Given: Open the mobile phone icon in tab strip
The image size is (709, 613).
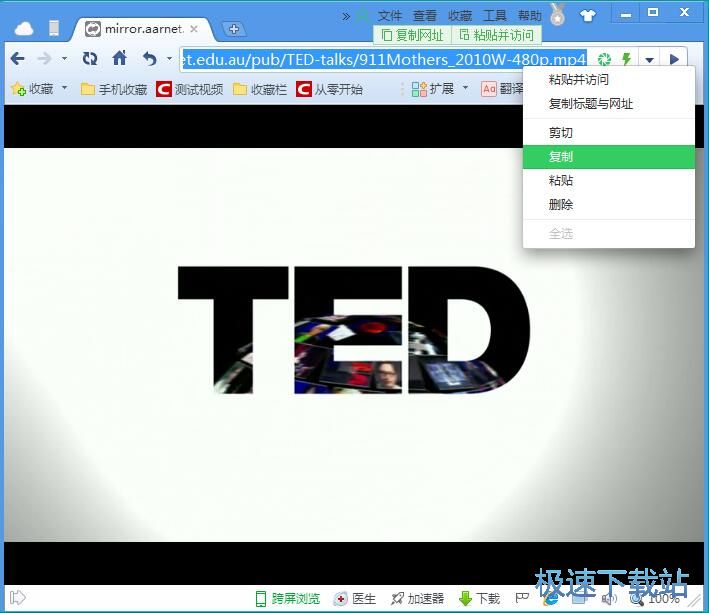Looking at the screenshot, I should tap(54, 28).
